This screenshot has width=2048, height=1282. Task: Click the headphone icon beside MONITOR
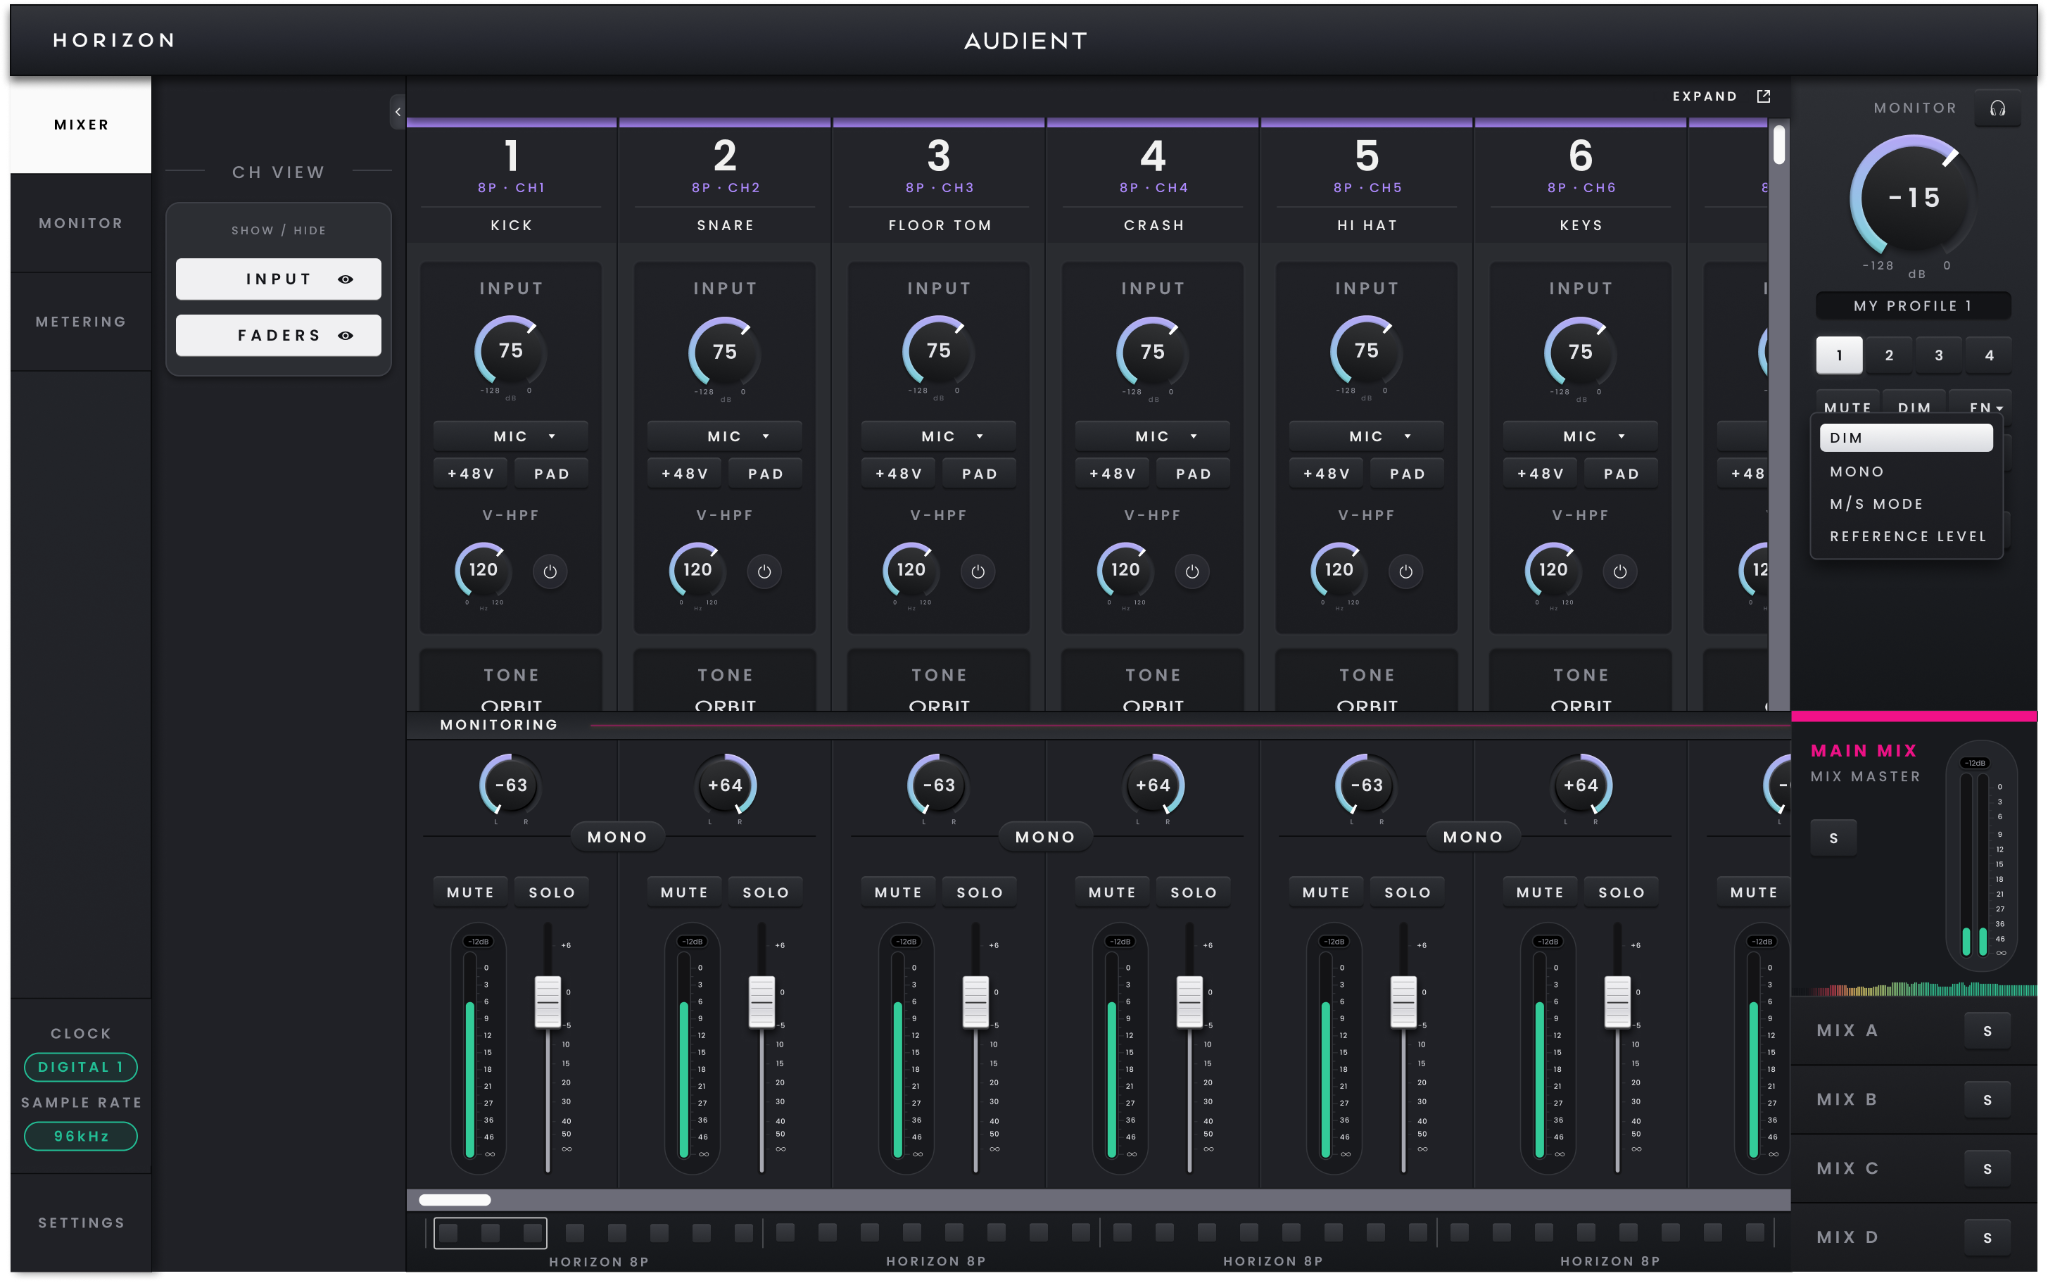point(1997,108)
